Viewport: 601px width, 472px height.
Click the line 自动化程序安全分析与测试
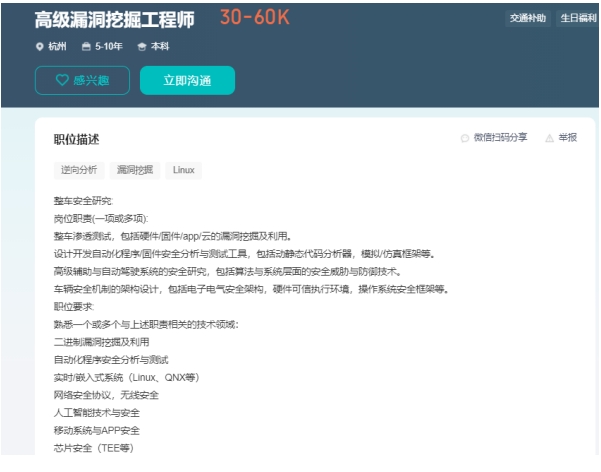coord(111,360)
